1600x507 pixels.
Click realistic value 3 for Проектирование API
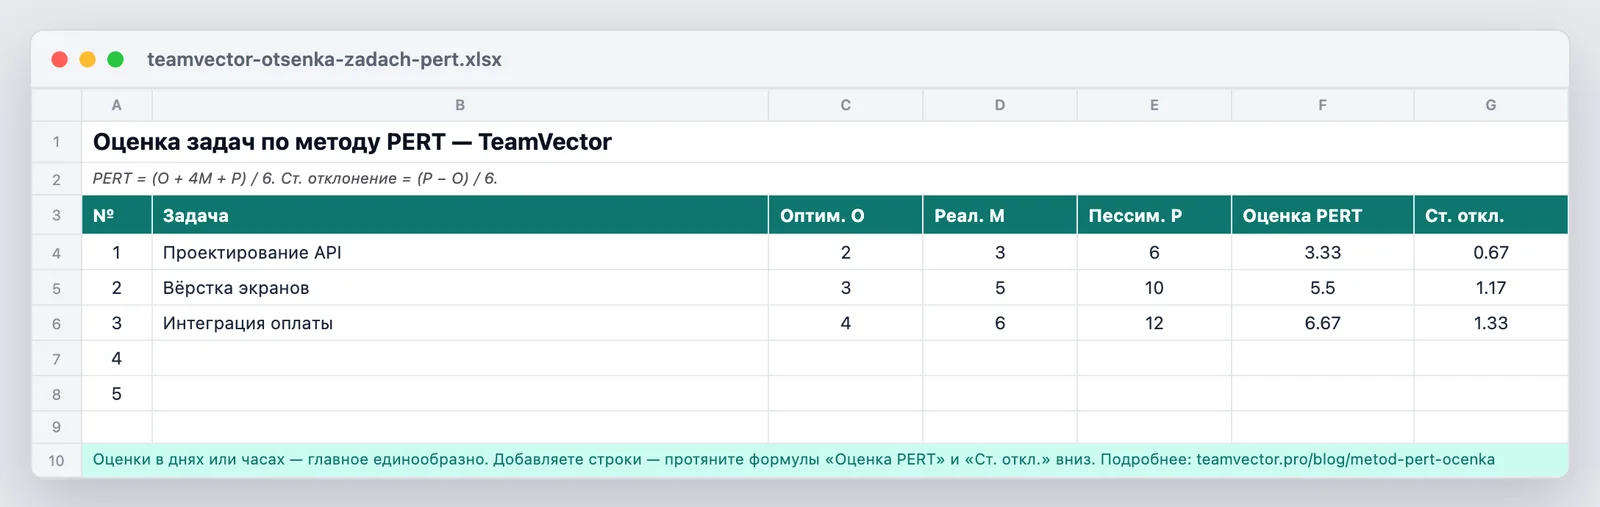pos(1000,253)
